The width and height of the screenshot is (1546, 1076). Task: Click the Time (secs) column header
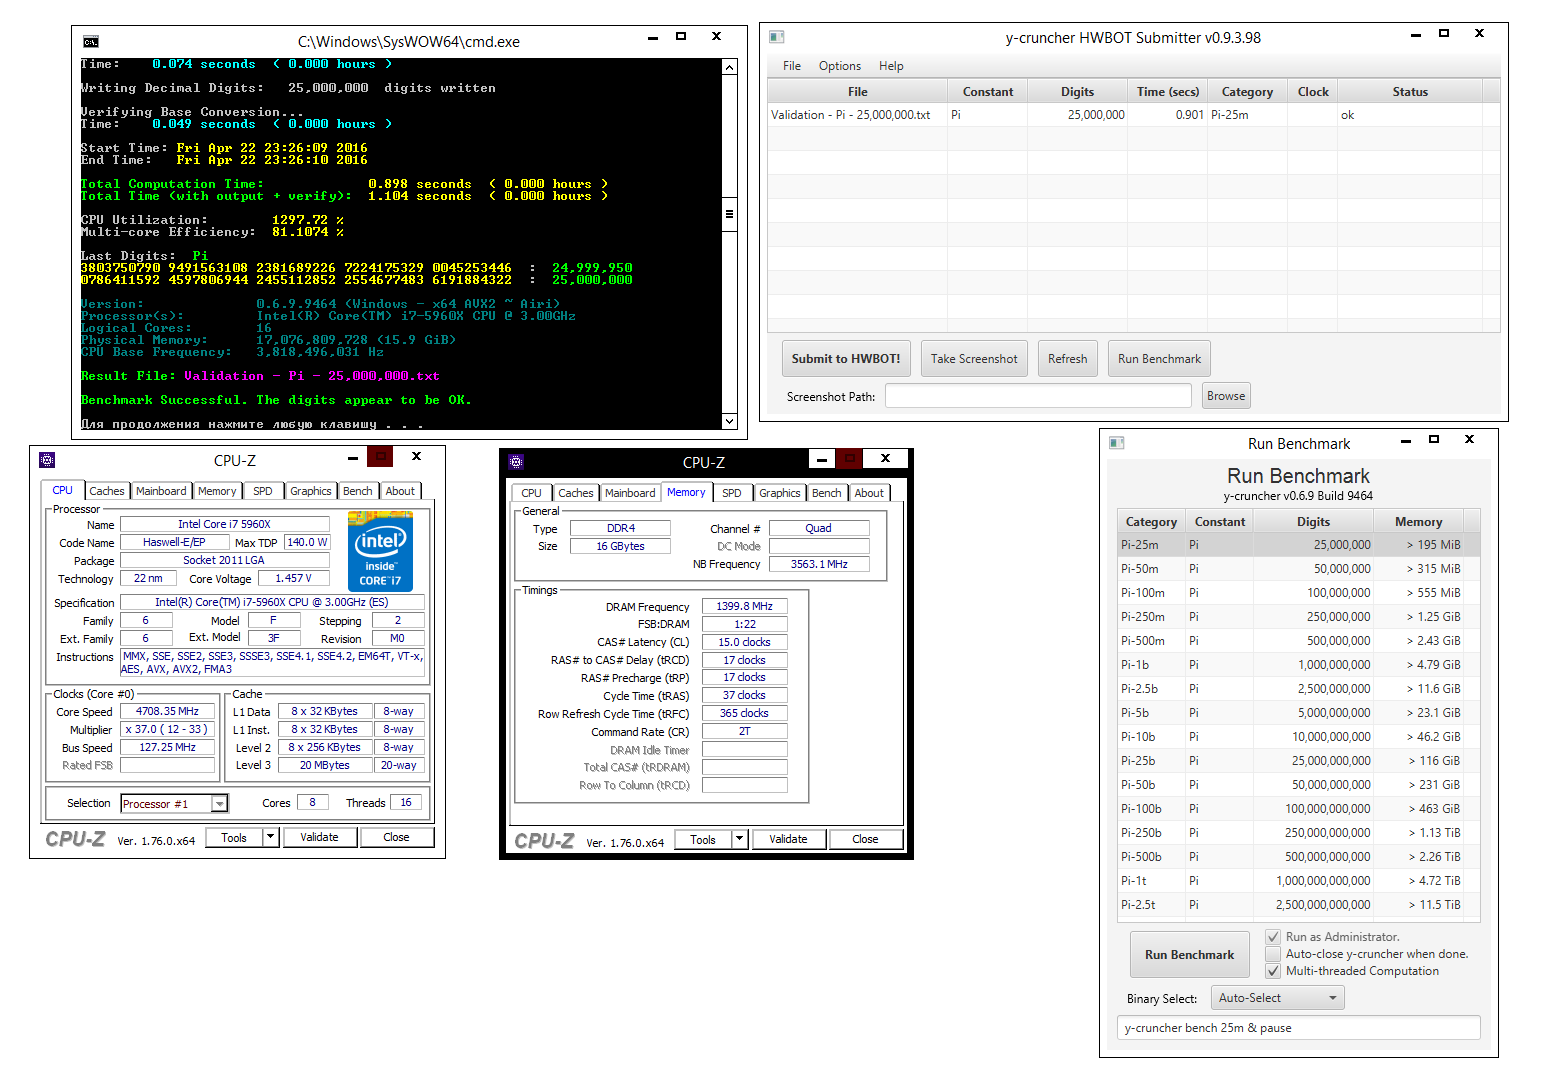pos(1167,91)
